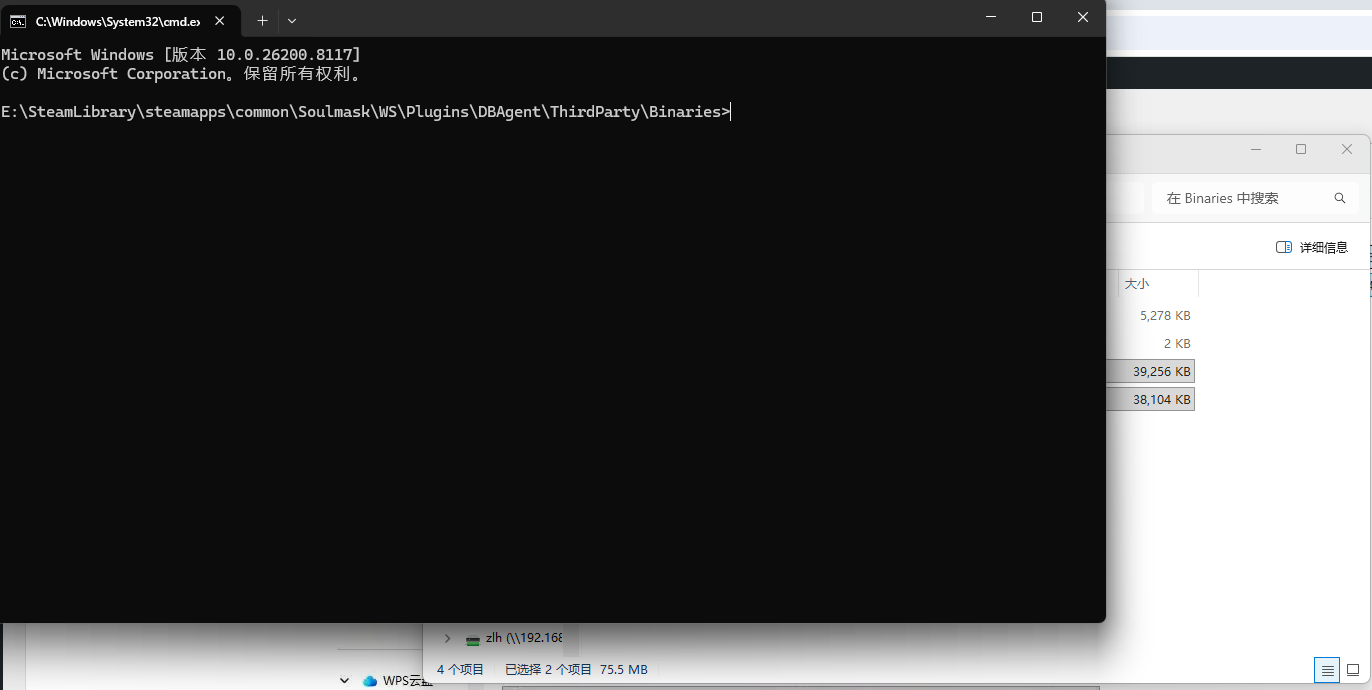Click the WPS cloud drive icon
This screenshot has height=690, width=1372.
[370, 680]
